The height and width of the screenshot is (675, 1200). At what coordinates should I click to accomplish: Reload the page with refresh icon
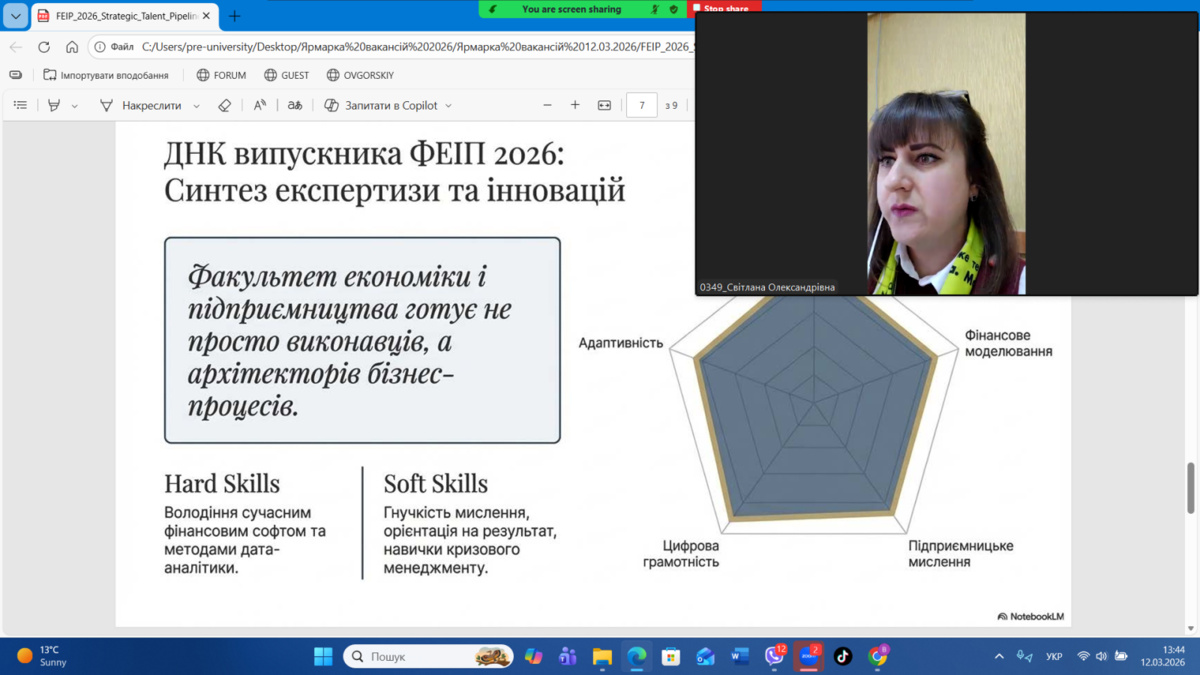click(x=44, y=47)
